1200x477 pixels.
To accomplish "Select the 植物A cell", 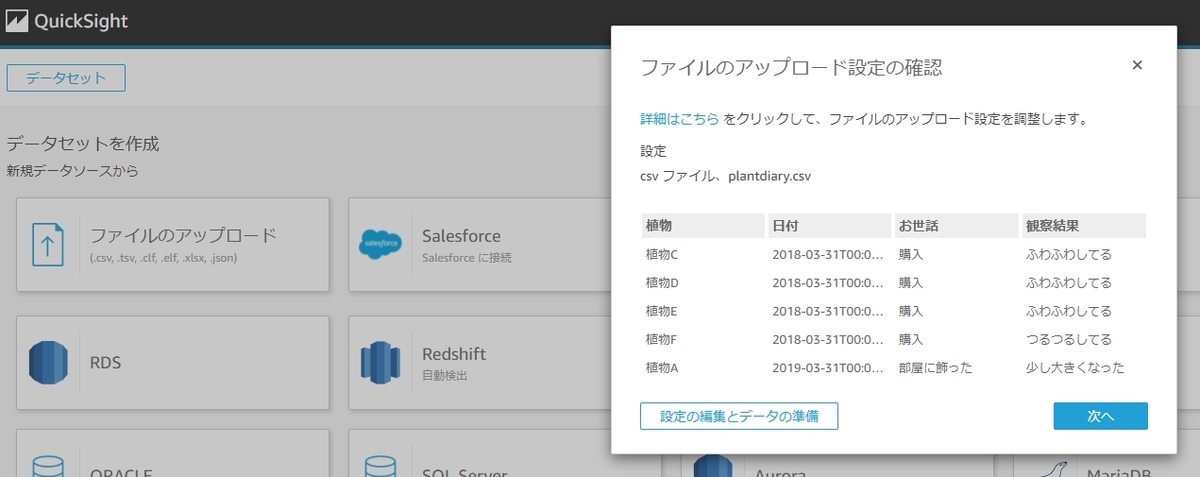I will [x=663, y=368].
